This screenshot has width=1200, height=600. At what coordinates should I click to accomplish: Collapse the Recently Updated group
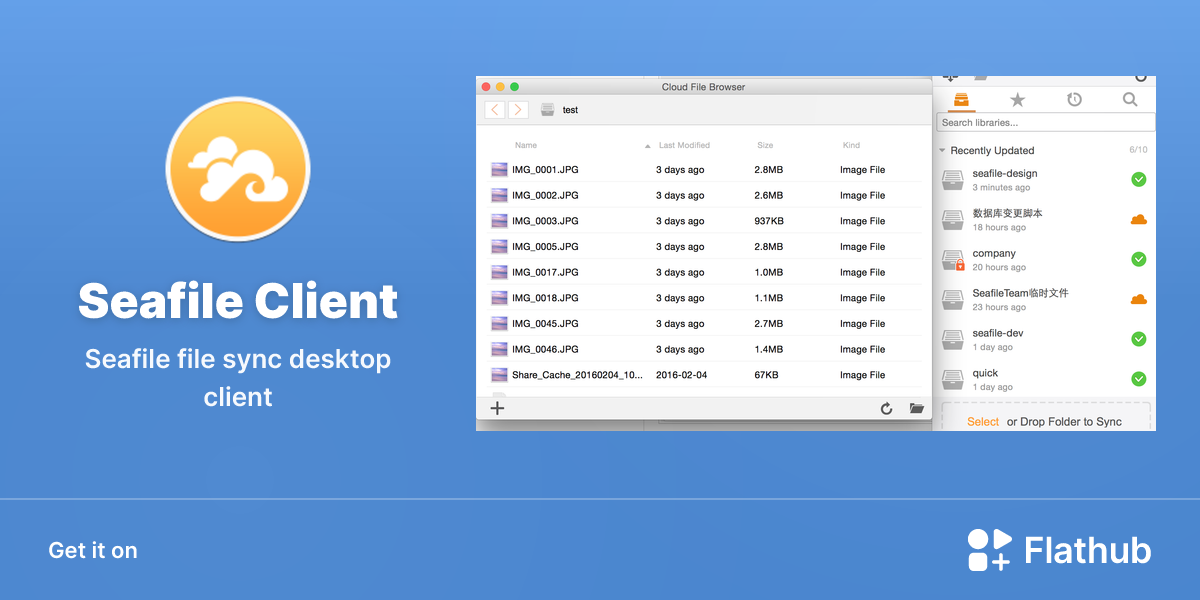coord(942,150)
